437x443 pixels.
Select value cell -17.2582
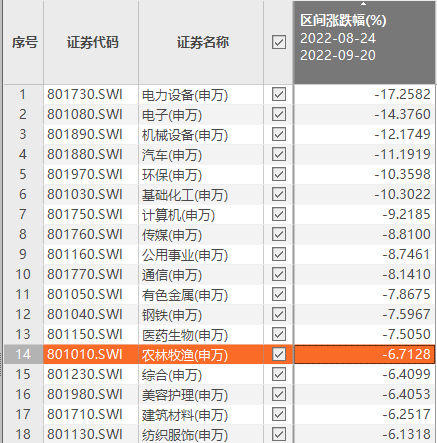click(x=365, y=94)
